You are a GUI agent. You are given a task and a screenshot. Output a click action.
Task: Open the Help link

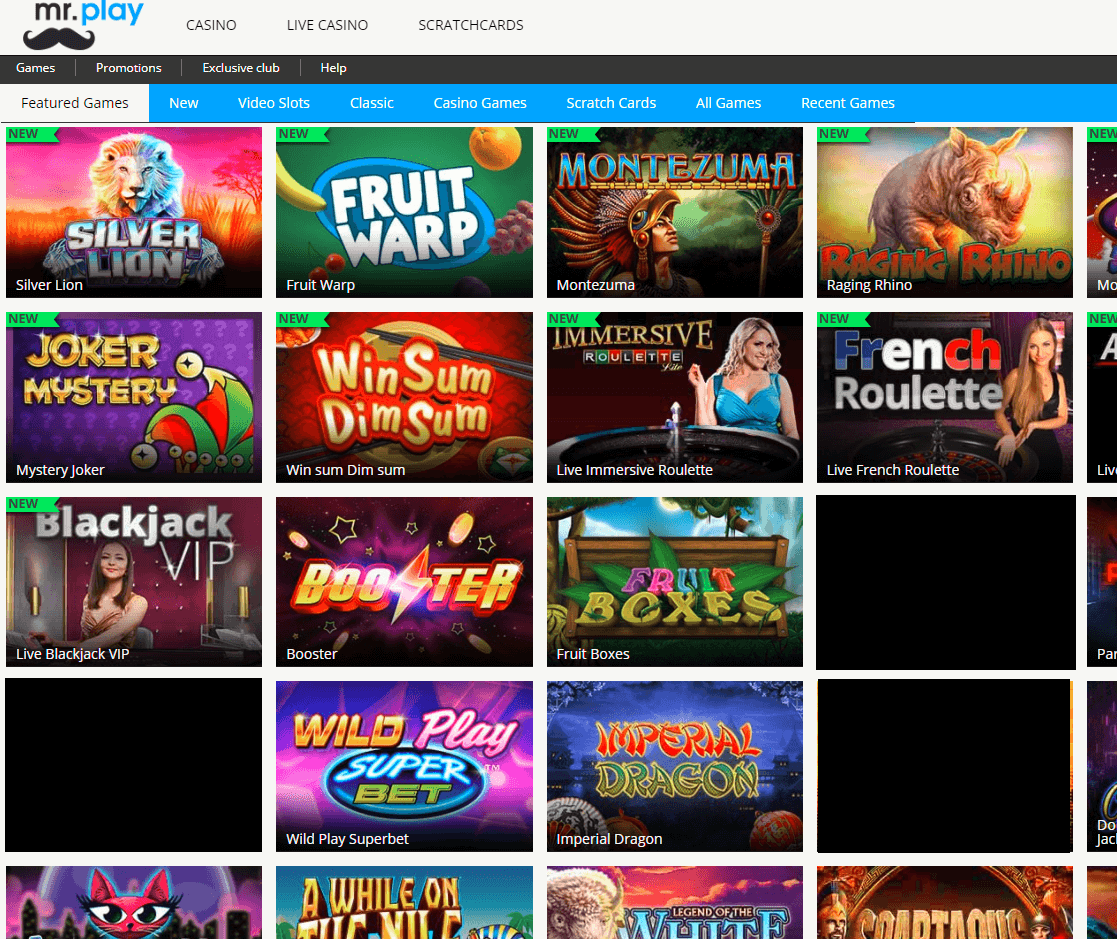coord(333,68)
